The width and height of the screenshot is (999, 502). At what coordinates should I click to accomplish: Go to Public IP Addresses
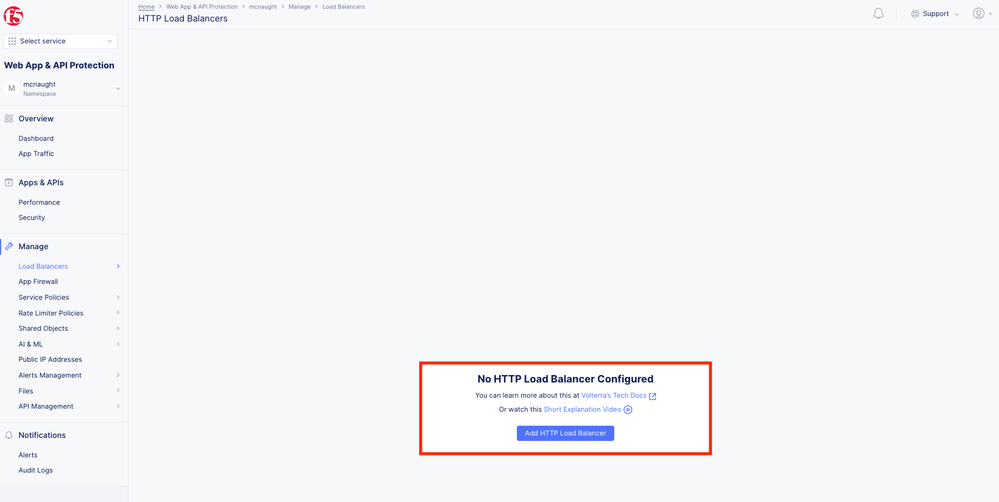click(x=50, y=359)
